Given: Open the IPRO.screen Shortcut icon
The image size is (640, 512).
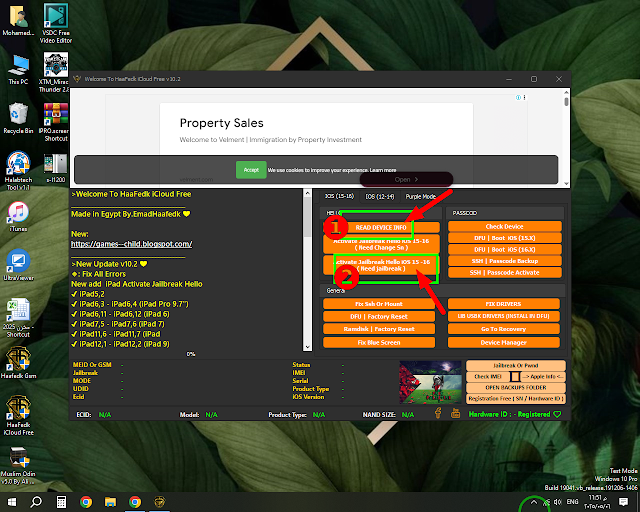Looking at the screenshot, I should (56, 122).
